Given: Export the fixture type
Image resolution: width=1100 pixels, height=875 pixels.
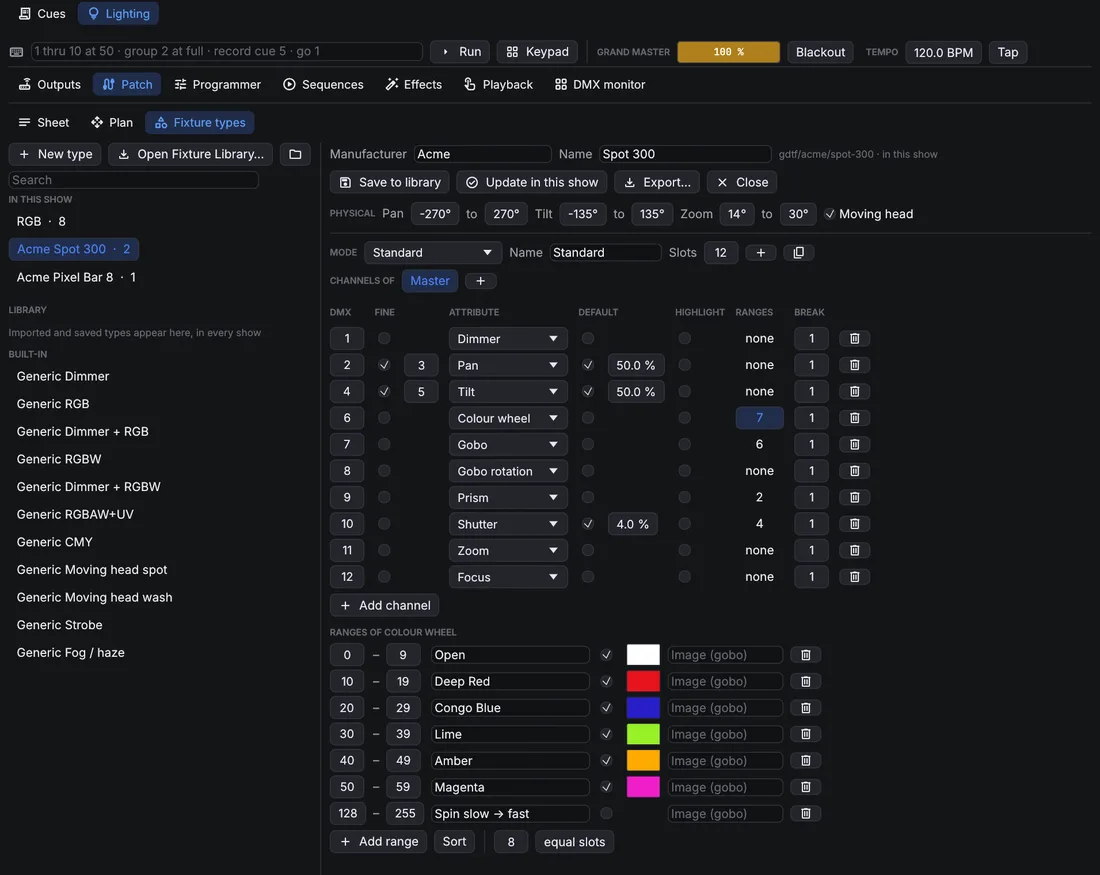Looking at the screenshot, I should pos(657,182).
